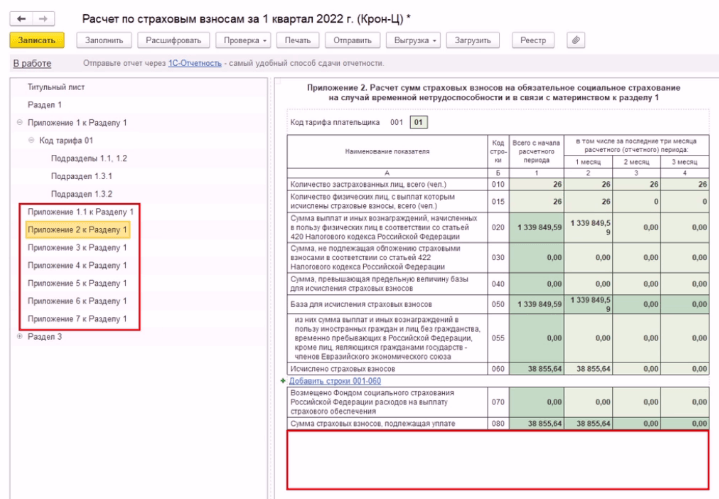
Task: Click the Расшифровать button
Action: coord(173,41)
